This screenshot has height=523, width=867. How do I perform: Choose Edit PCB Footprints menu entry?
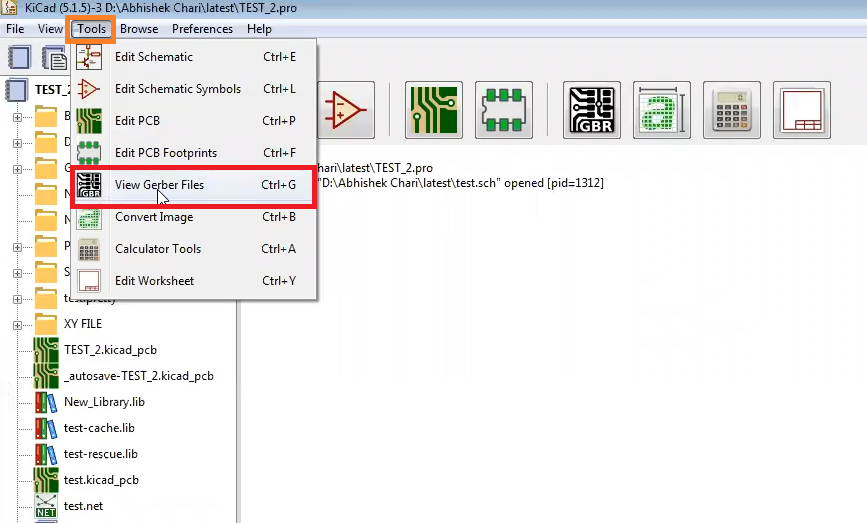click(194, 153)
